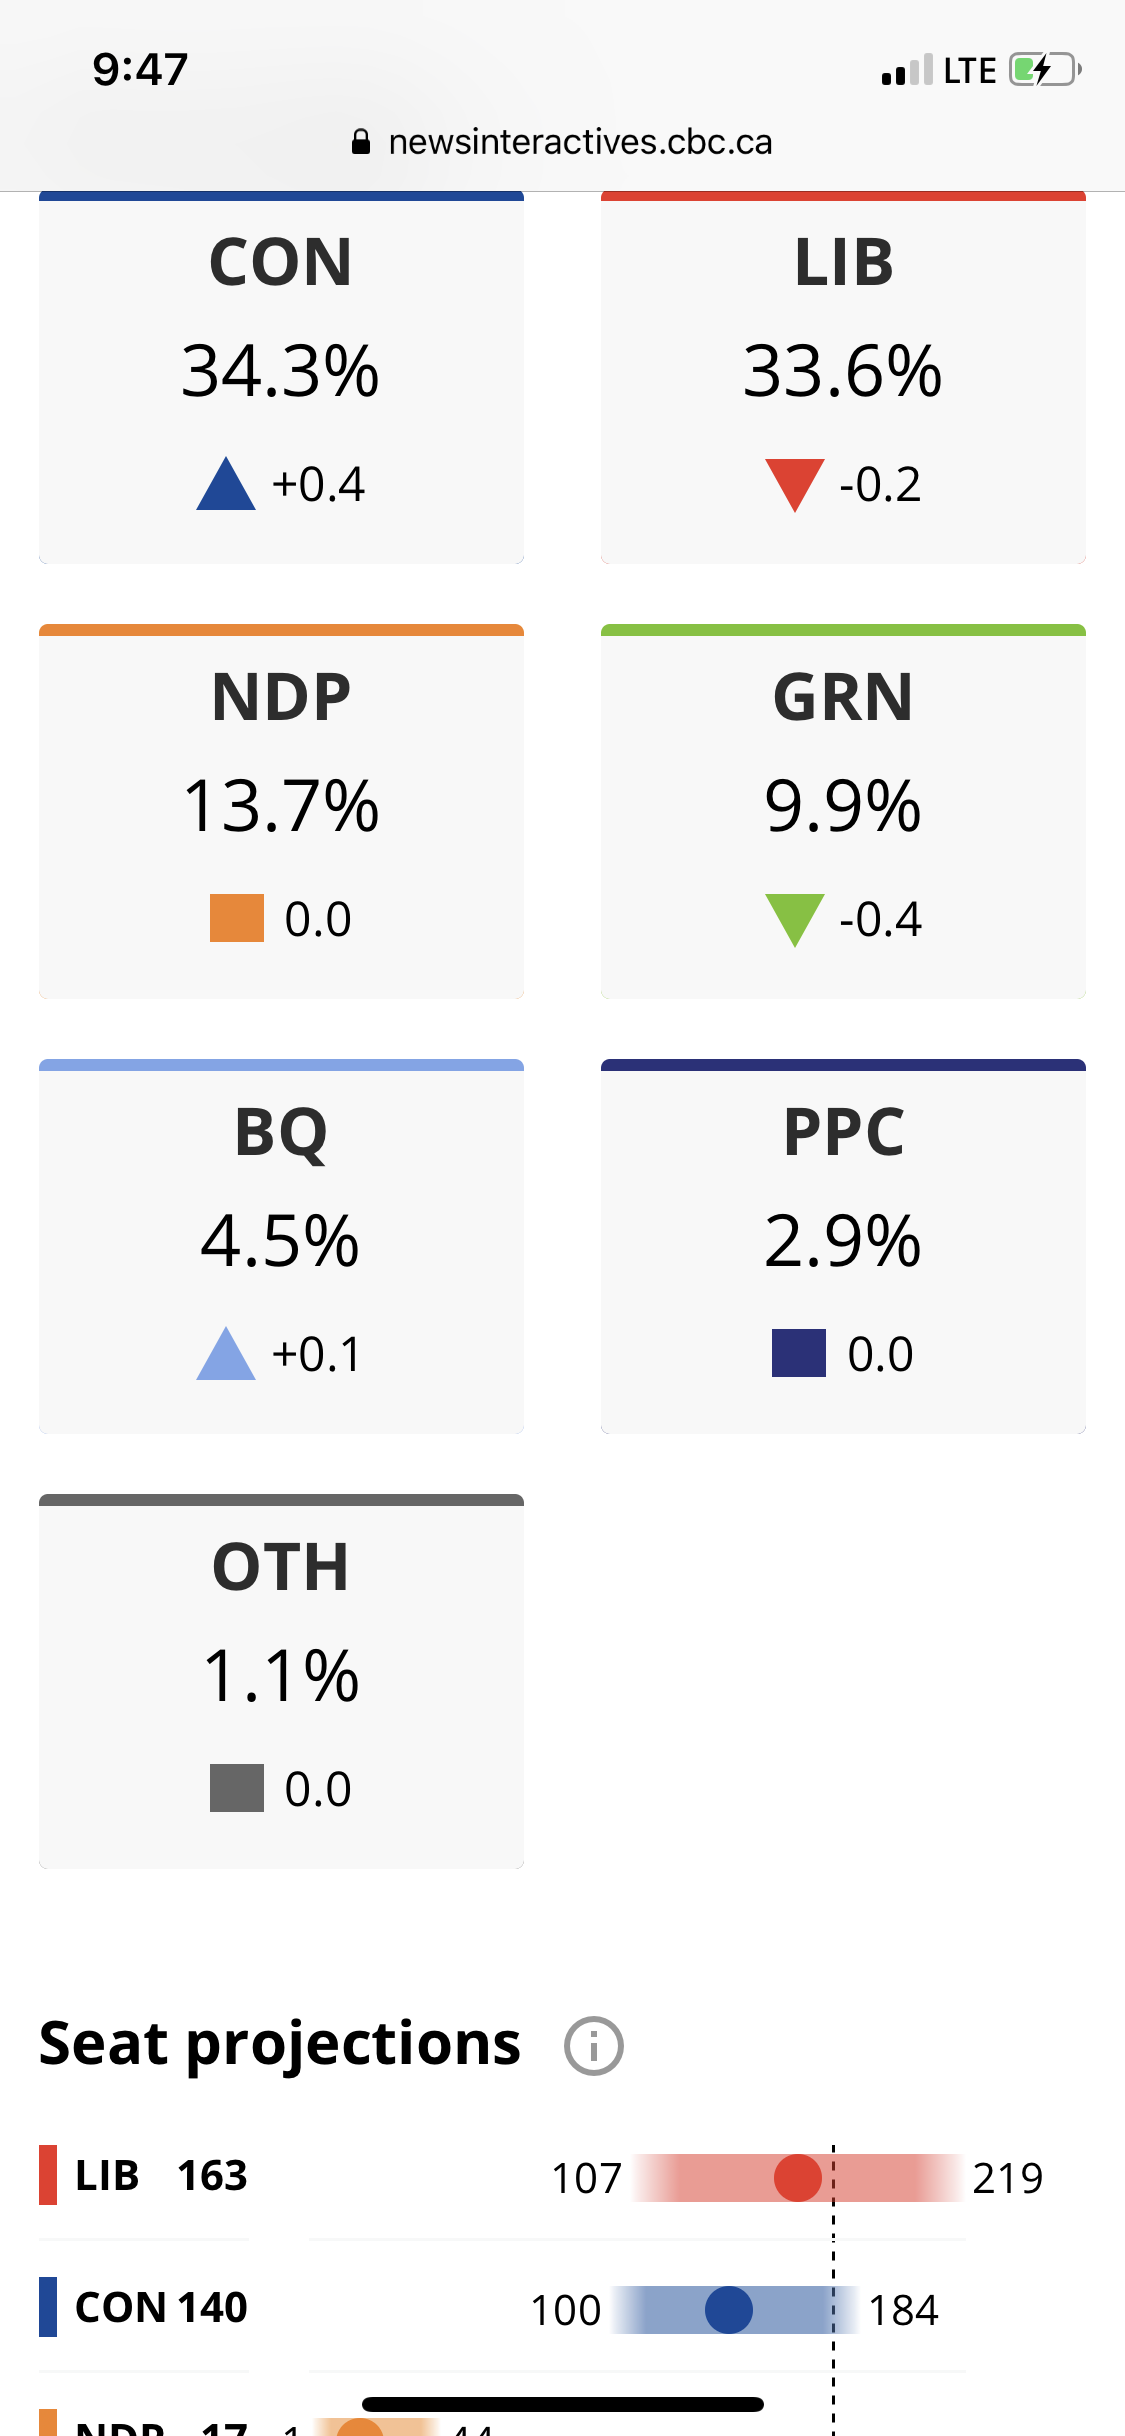Tap the NDP orange square indicator

pyautogui.click(x=237, y=918)
